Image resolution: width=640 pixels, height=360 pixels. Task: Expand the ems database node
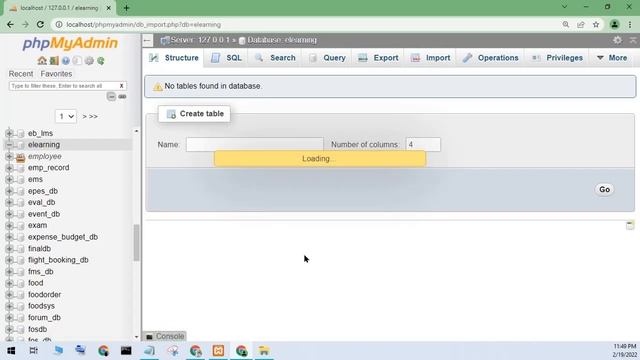pyautogui.click(x=9, y=179)
